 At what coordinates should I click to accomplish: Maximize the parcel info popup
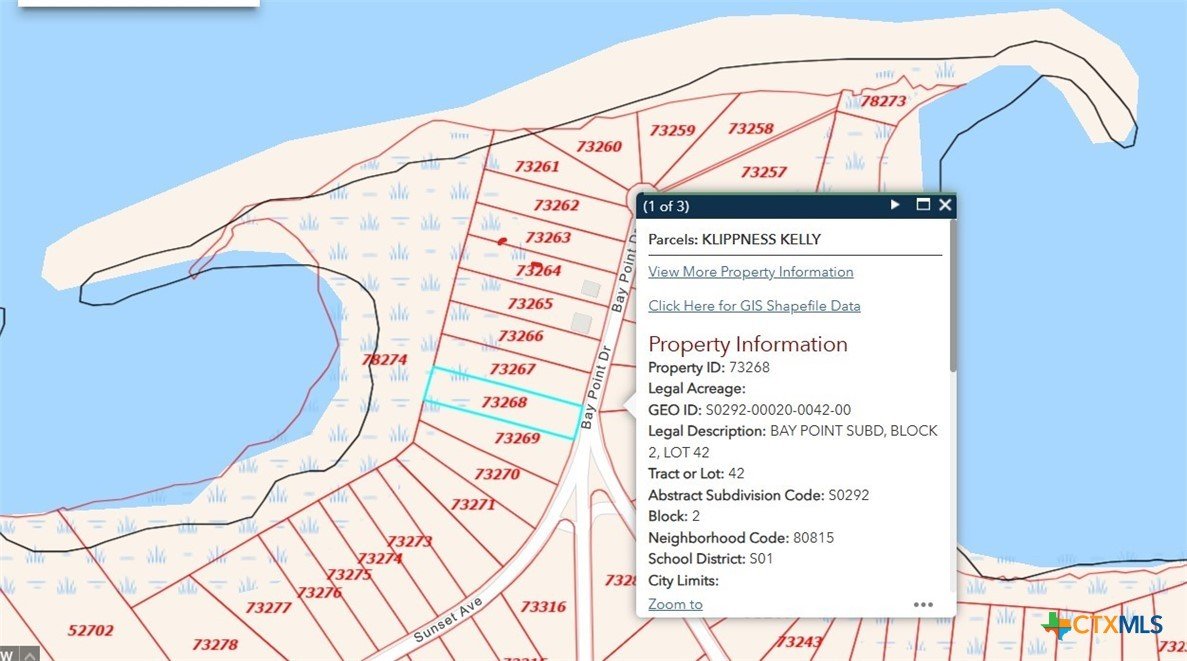coord(923,205)
